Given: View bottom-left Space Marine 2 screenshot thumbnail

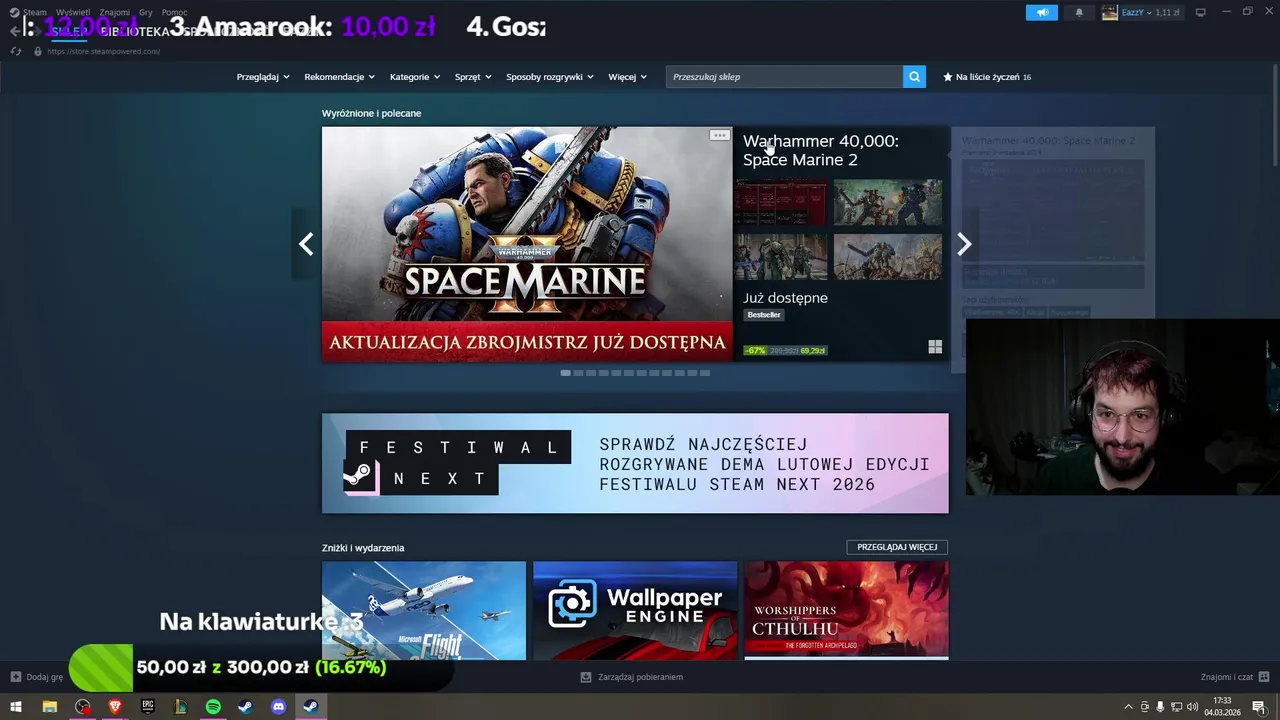Looking at the screenshot, I should pyautogui.click(x=781, y=257).
